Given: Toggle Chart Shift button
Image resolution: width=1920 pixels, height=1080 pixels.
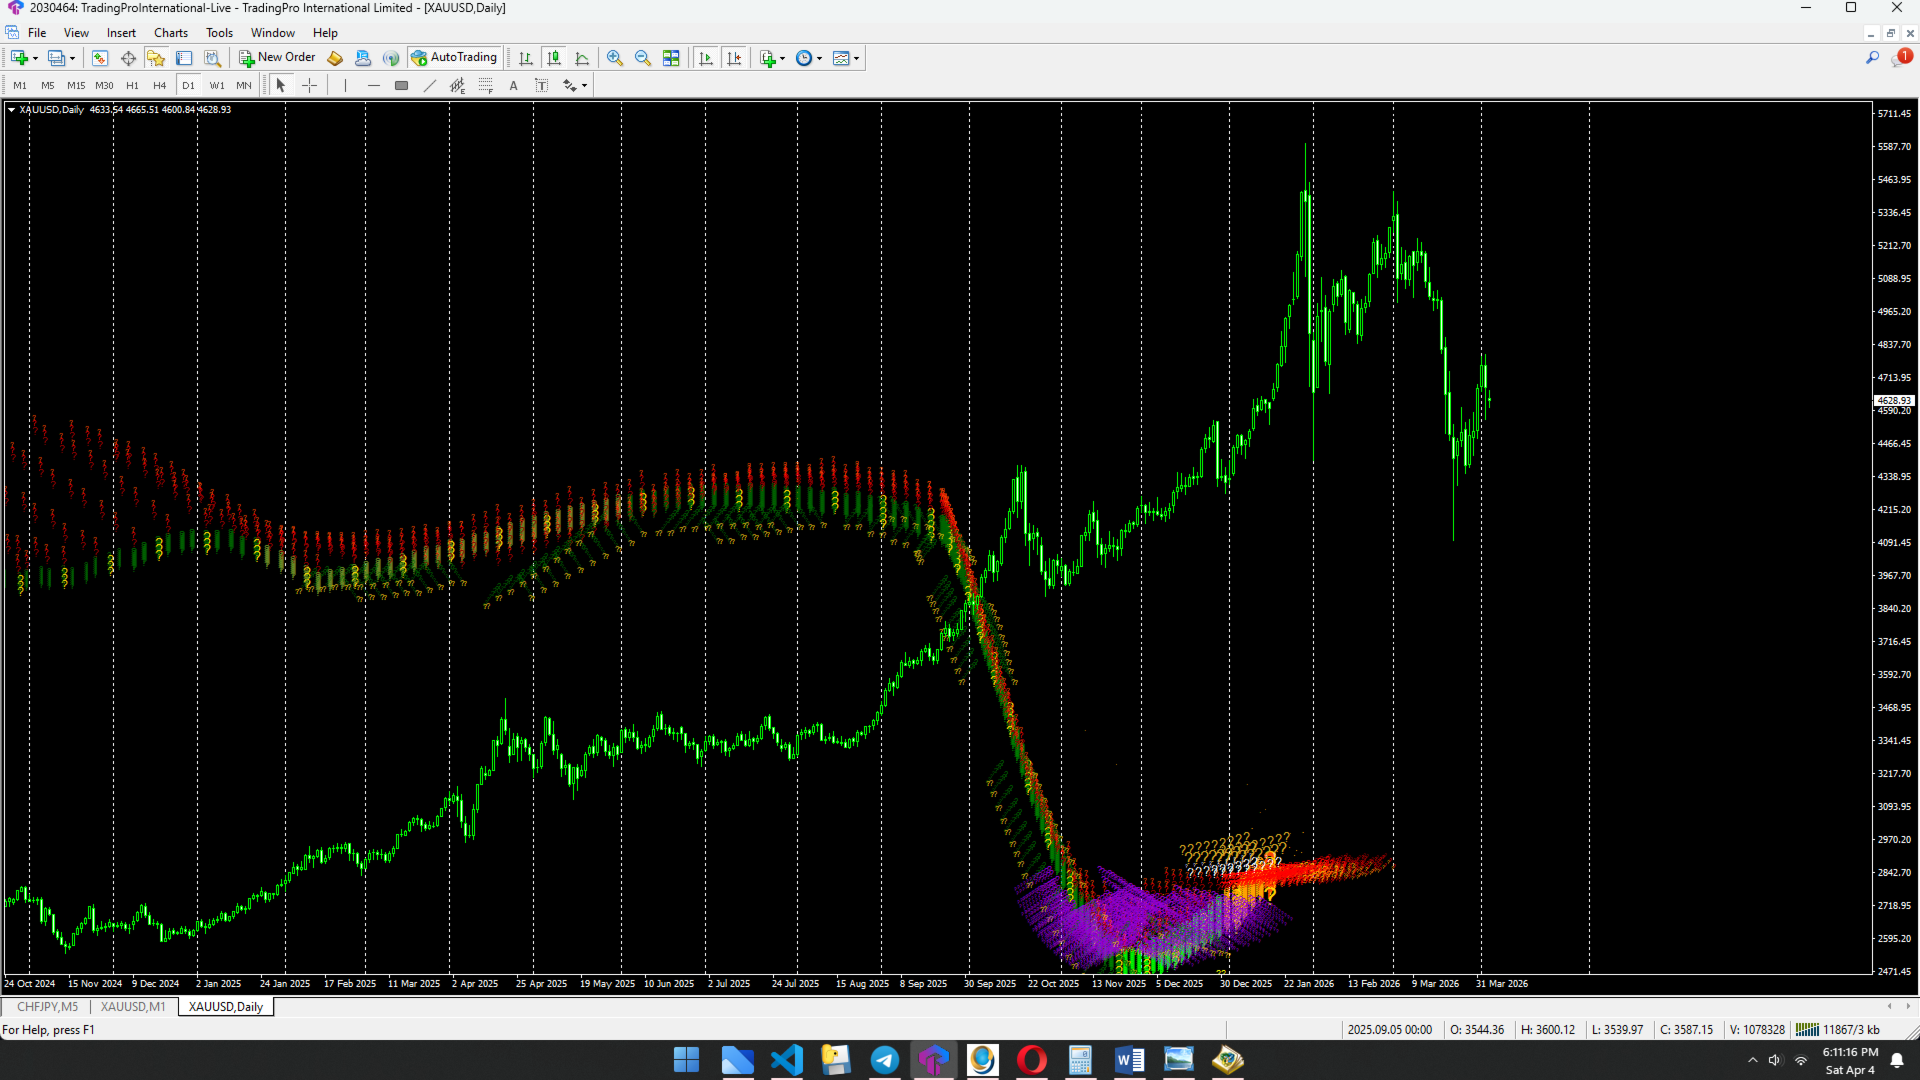Looking at the screenshot, I should coord(734,58).
